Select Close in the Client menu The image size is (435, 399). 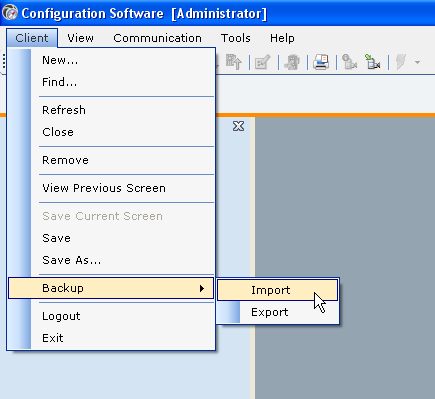111,132
